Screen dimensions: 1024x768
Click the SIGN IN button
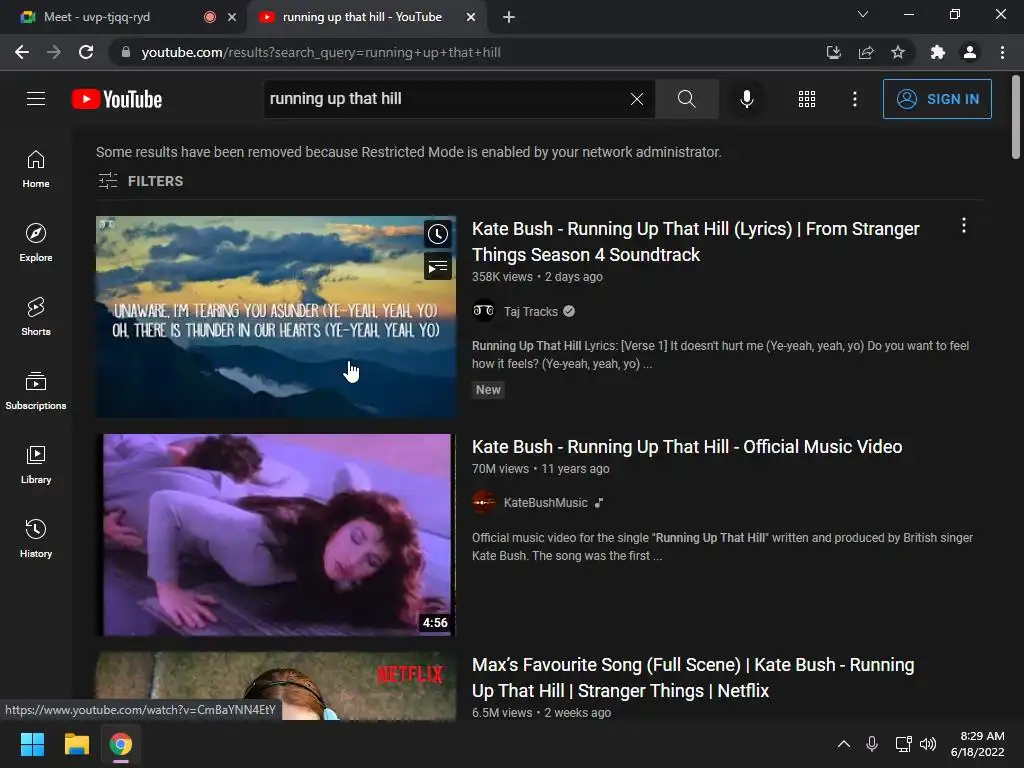point(937,99)
